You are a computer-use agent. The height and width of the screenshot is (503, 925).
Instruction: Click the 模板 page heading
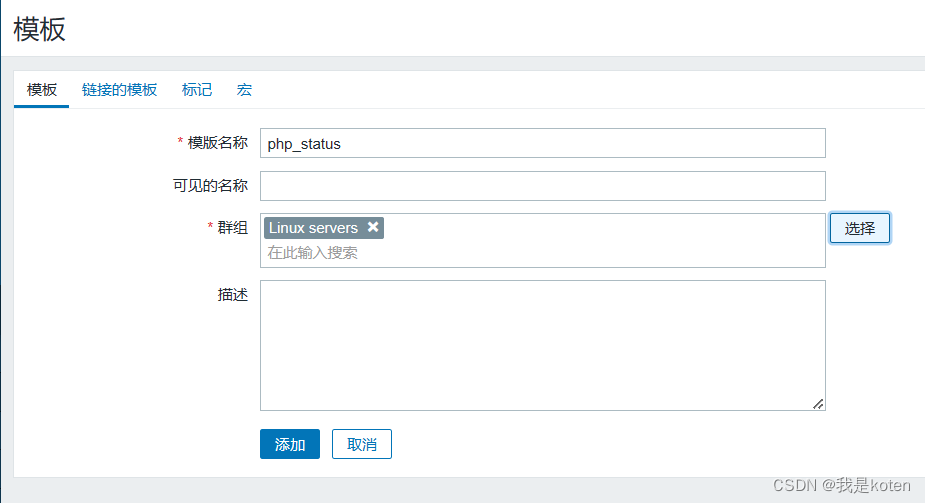[x=40, y=29]
